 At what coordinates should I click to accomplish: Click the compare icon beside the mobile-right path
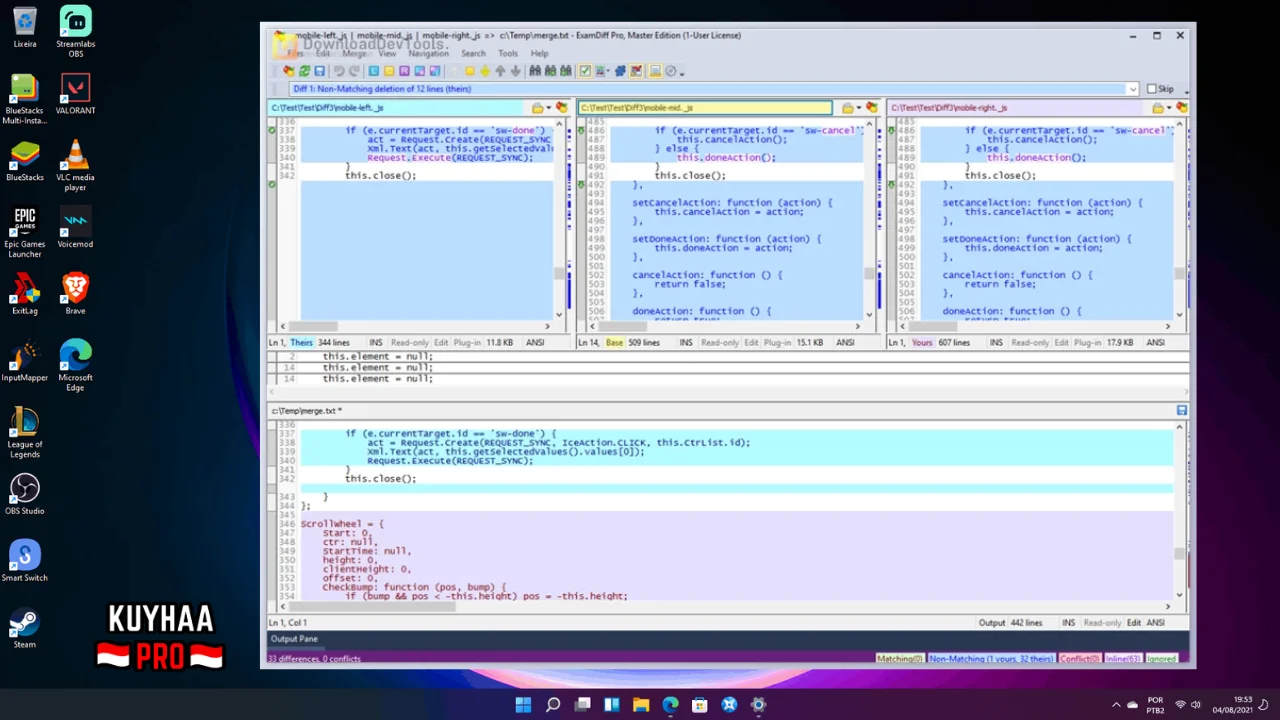click(x=1182, y=108)
